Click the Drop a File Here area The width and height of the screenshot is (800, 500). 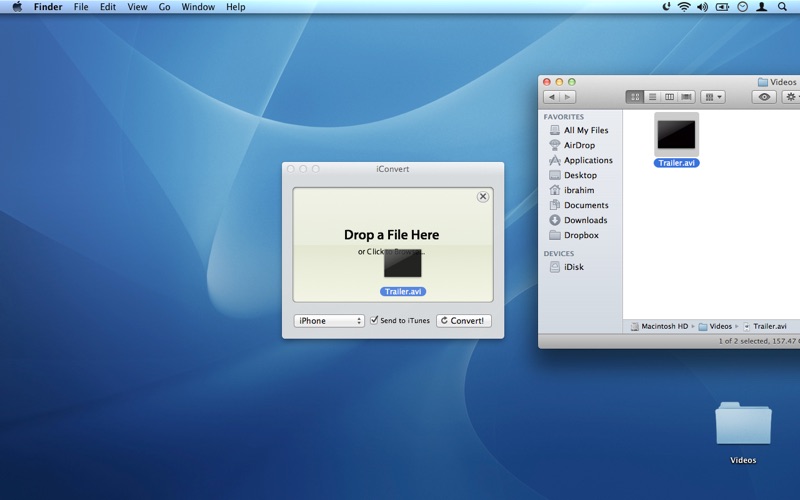tap(392, 236)
